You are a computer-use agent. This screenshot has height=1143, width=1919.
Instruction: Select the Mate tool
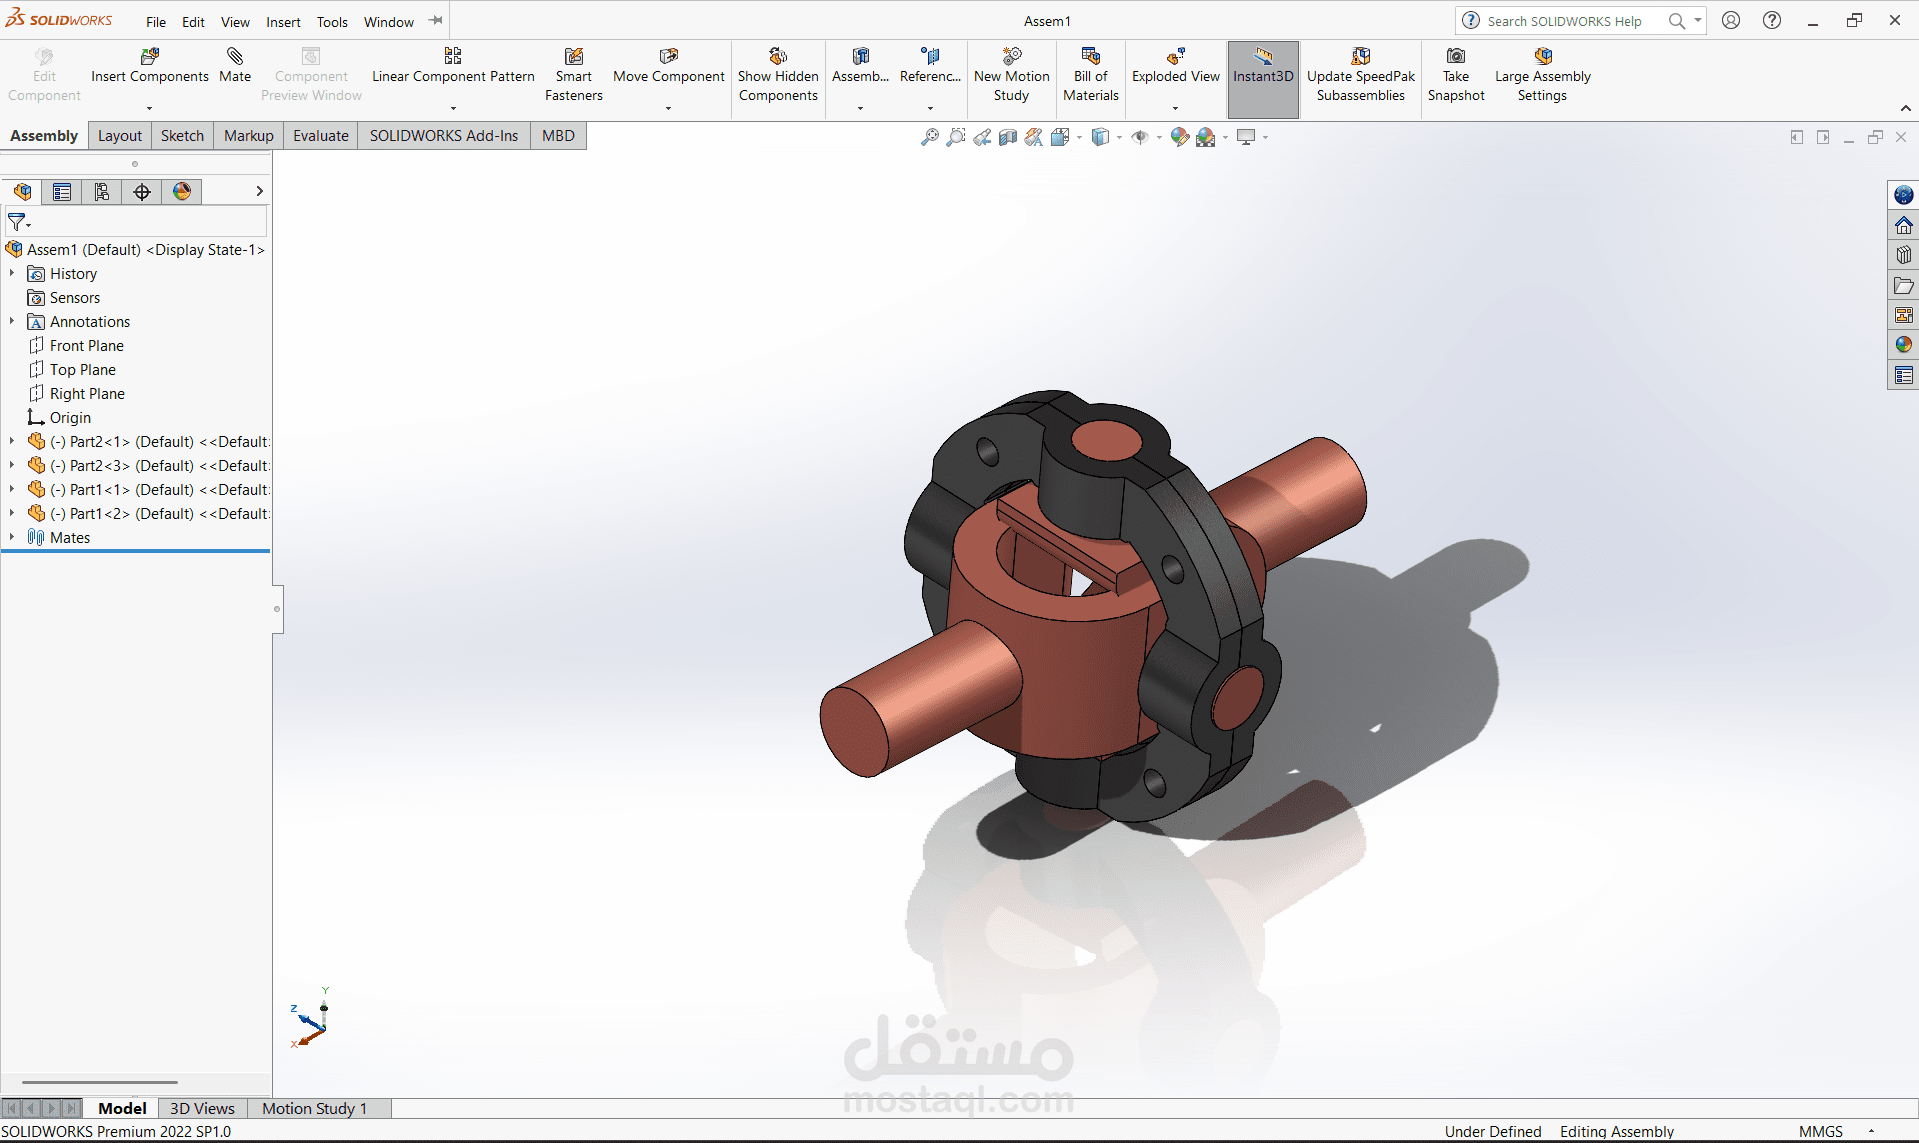[x=235, y=66]
